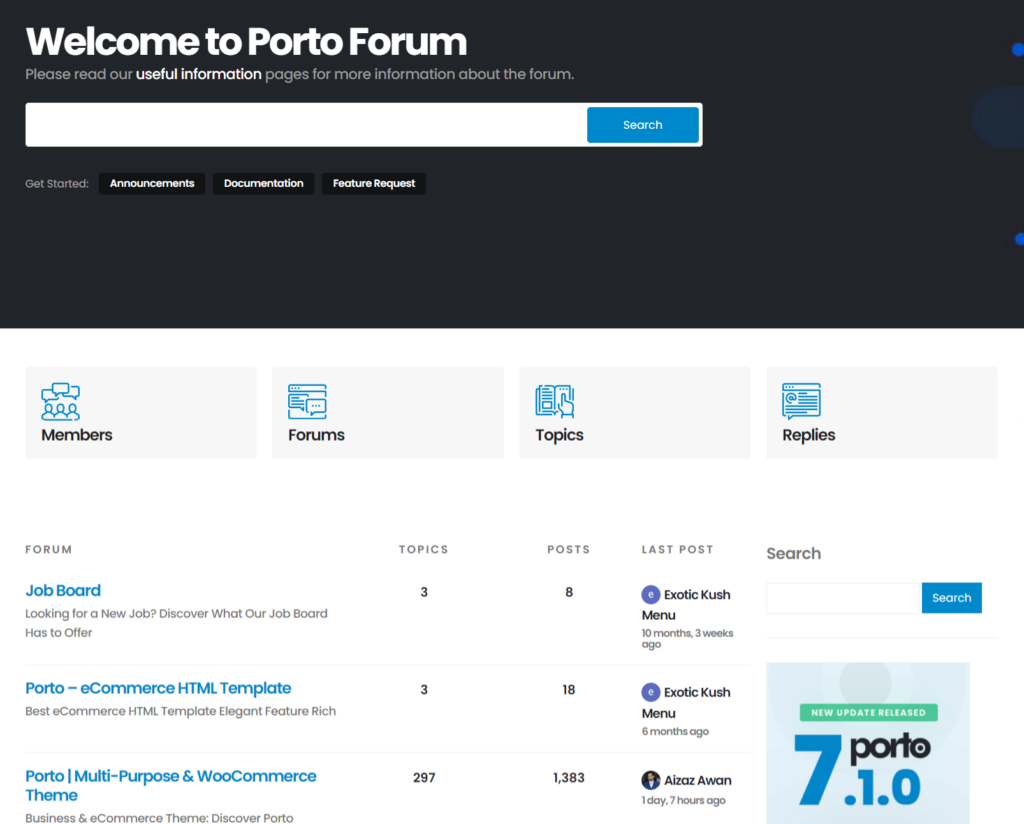Open the Replies section icon
Viewport: 1024px width, 824px height.
(802, 401)
